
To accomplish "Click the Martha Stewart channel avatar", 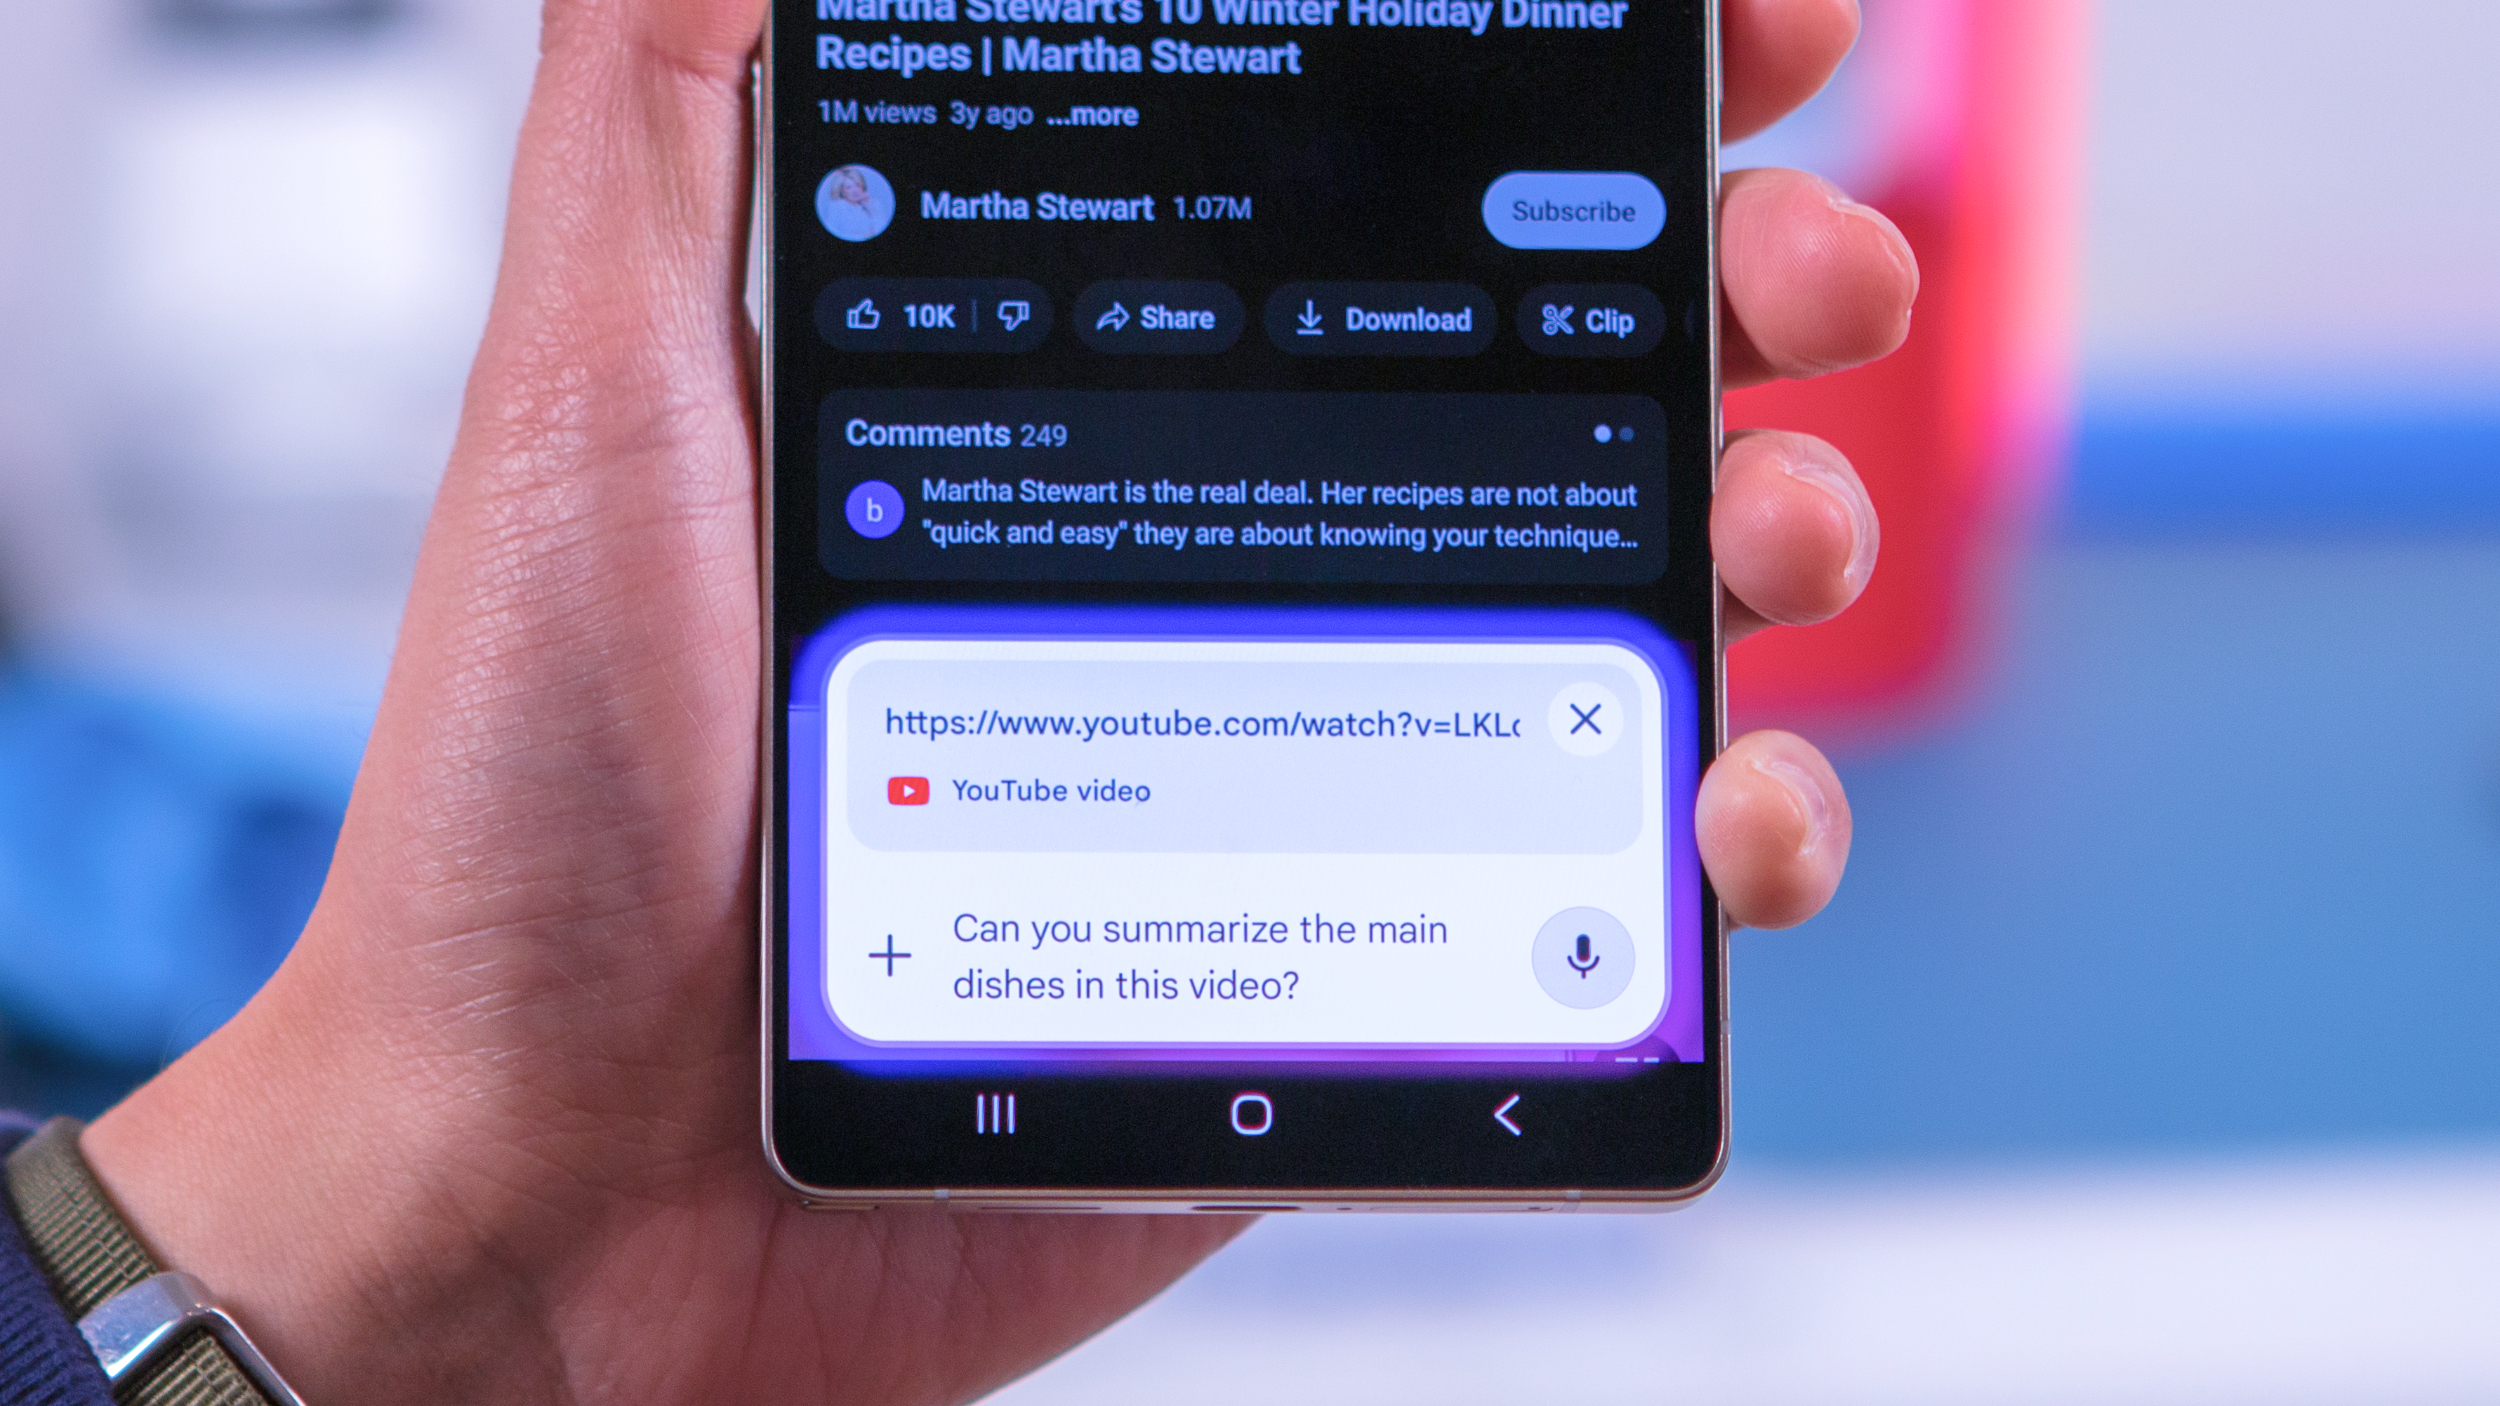I will point(855,209).
